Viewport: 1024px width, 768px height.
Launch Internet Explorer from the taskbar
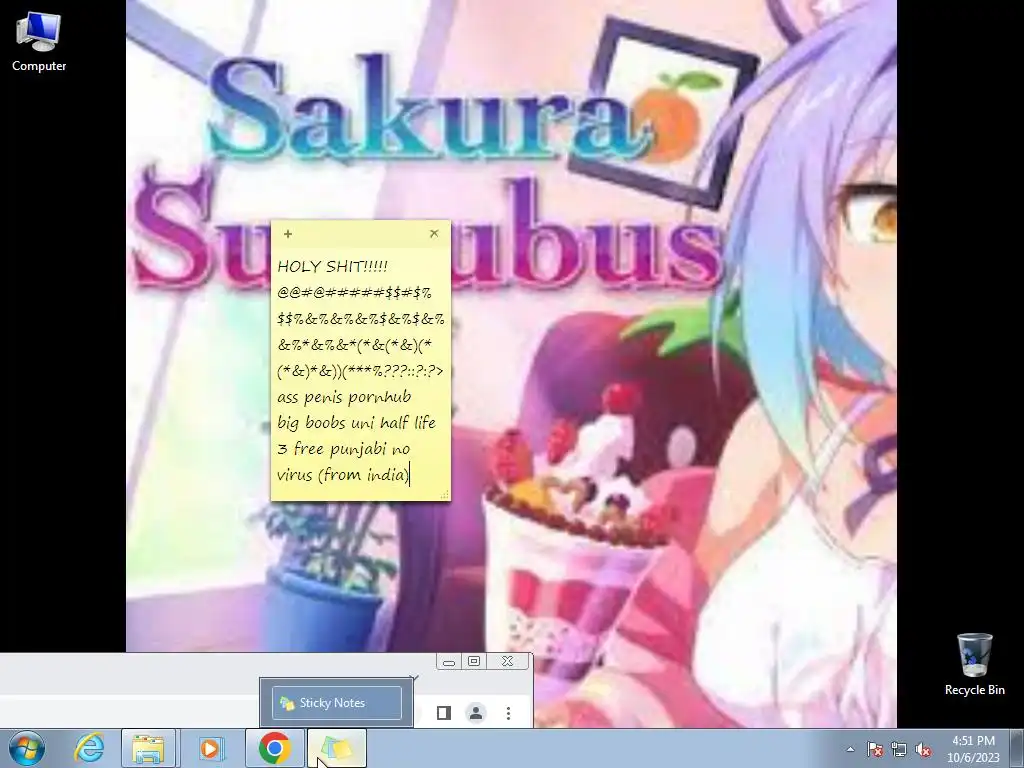point(89,748)
